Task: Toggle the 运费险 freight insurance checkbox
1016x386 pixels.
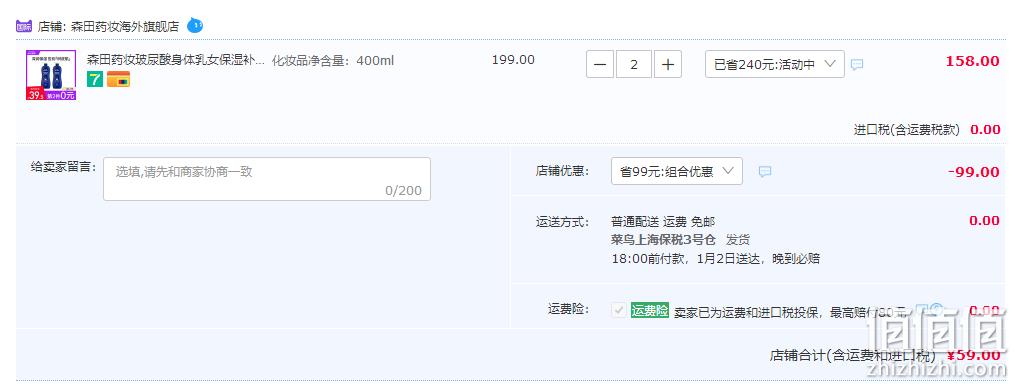Action: tap(619, 310)
